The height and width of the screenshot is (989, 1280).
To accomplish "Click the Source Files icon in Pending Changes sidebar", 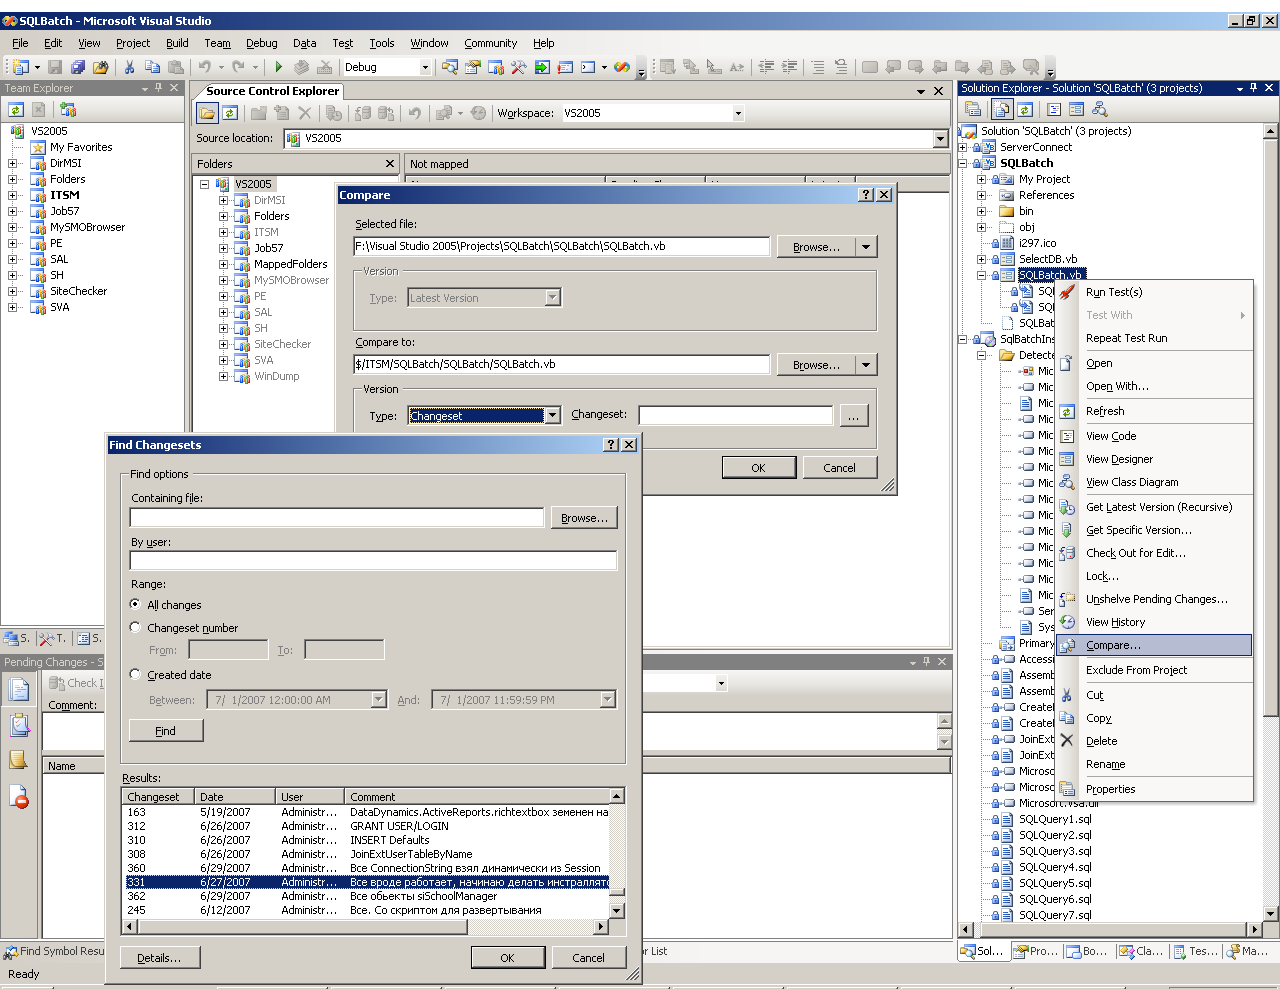I will (18, 688).
